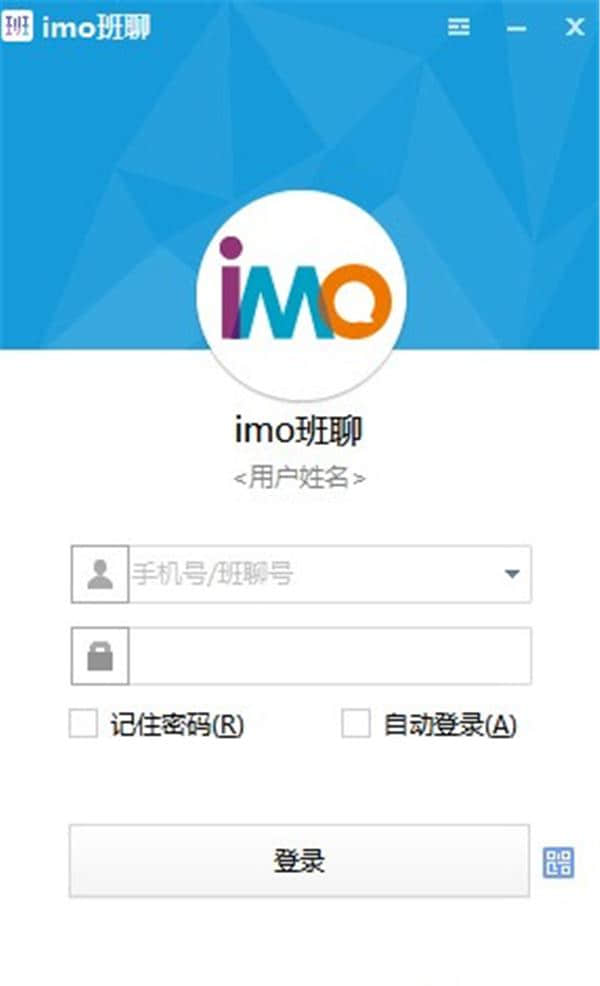Click the imo班聊 title bar text
The image size is (600, 986).
coord(97,27)
